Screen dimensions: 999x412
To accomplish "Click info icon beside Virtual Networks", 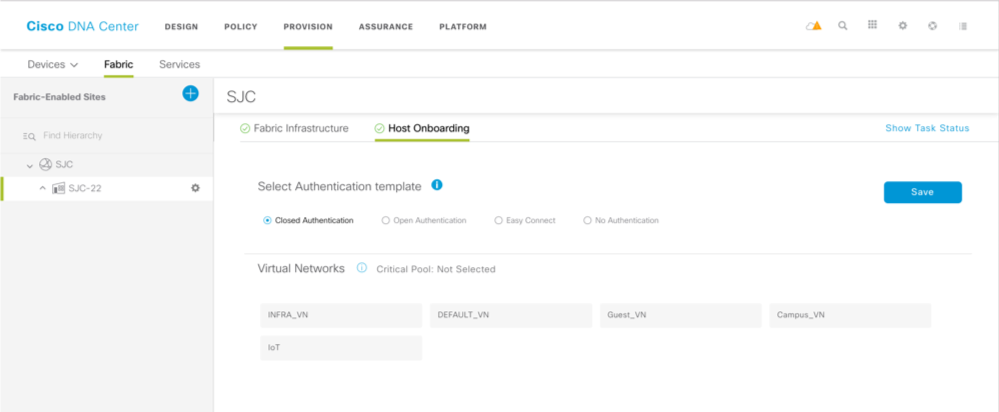I will tap(362, 268).
